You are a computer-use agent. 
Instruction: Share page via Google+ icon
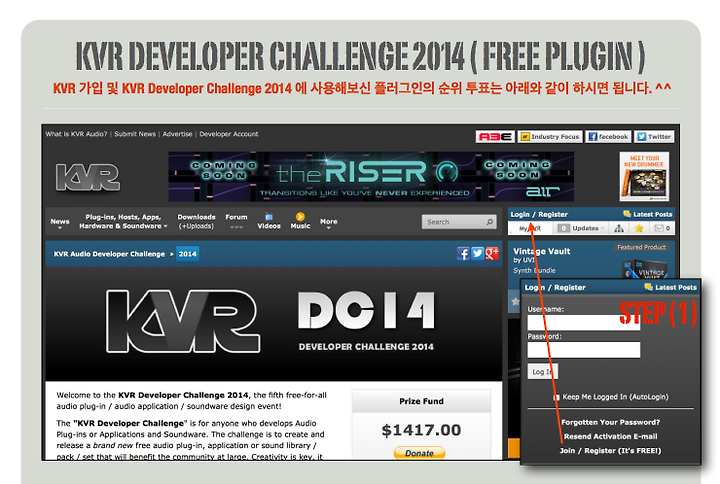(x=492, y=253)
